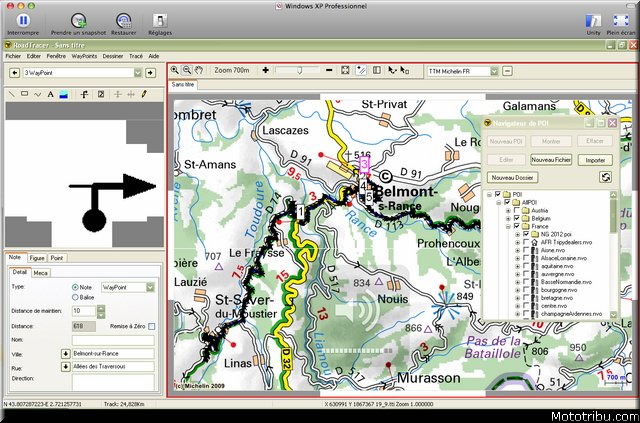Select the hand pan tool
The width and height of the screenshot is (640, 423).
pos(199,70)
